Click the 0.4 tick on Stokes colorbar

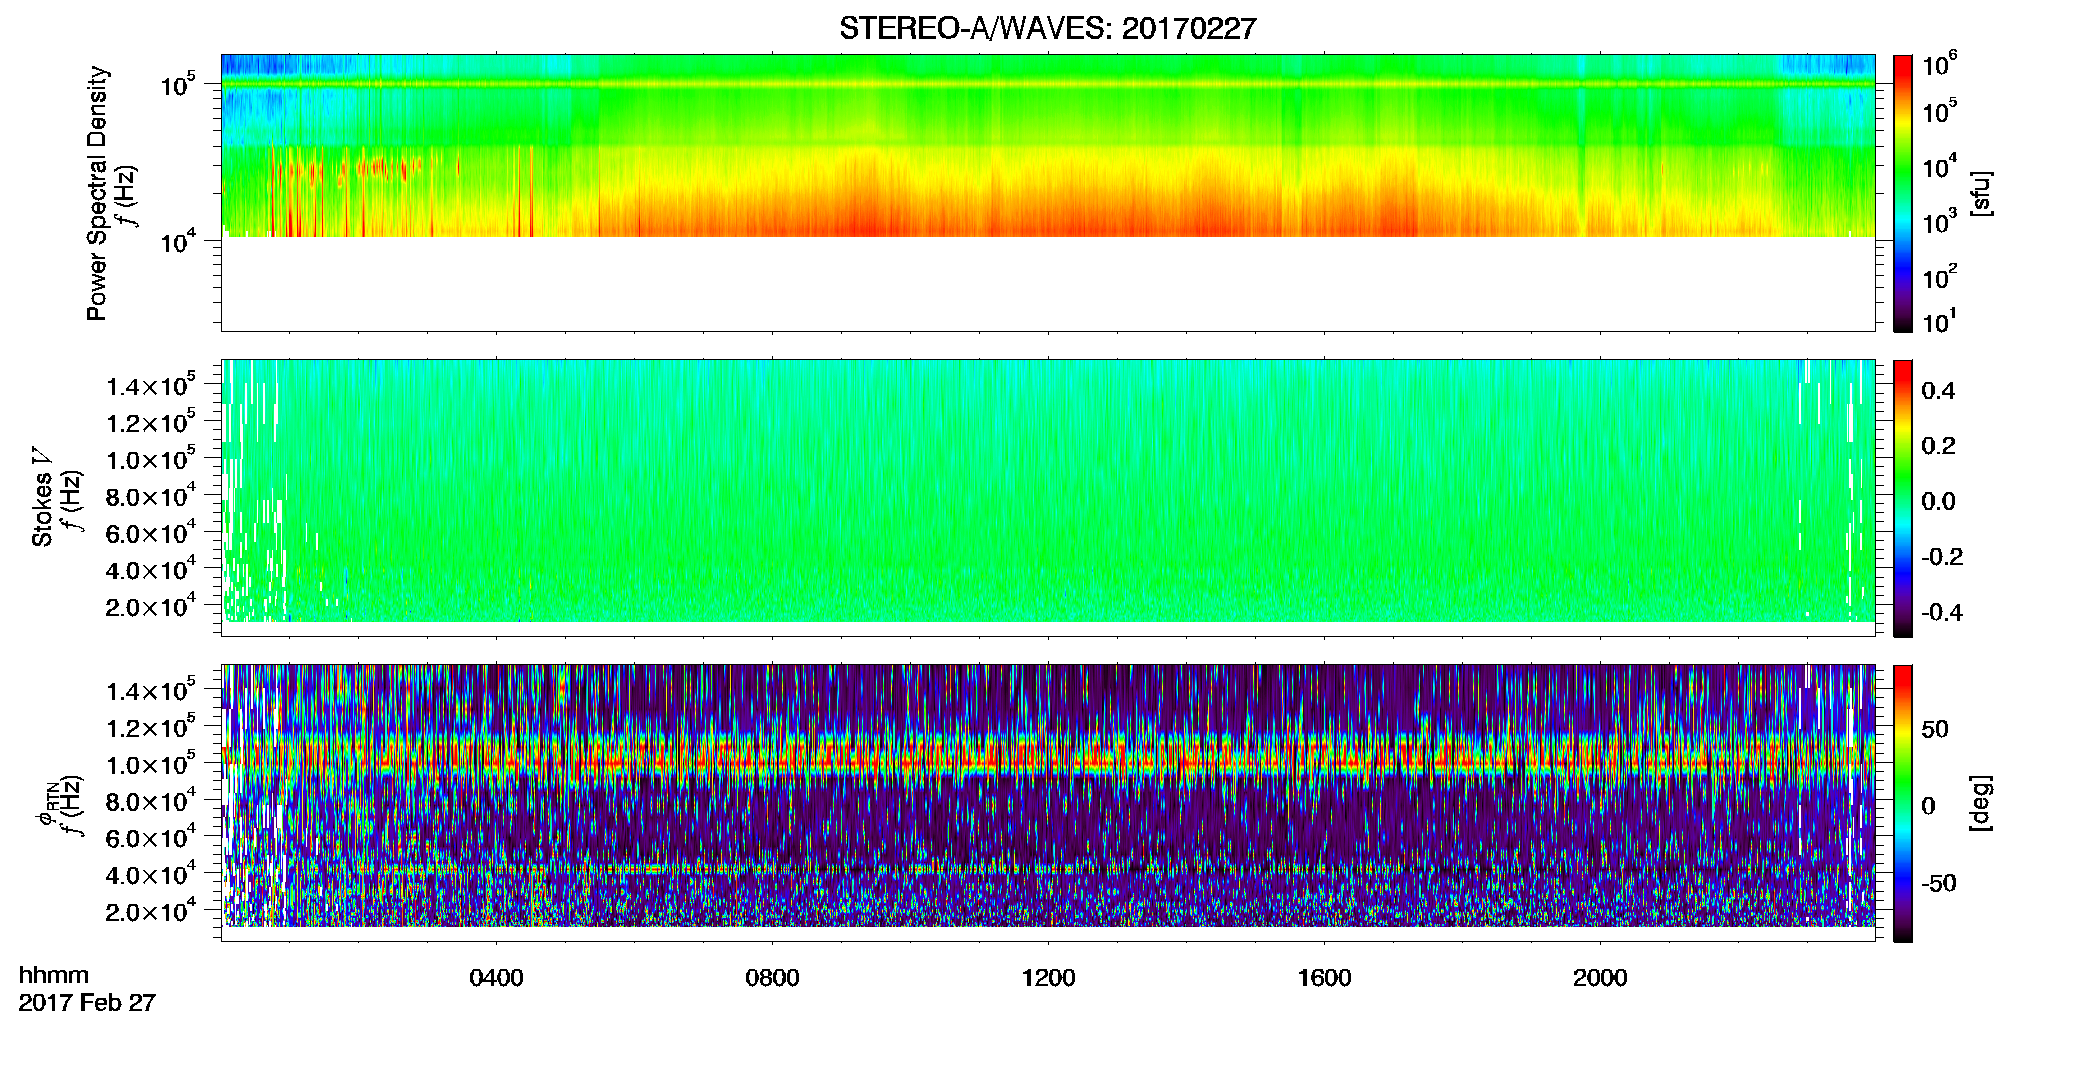click(1938, 391)
